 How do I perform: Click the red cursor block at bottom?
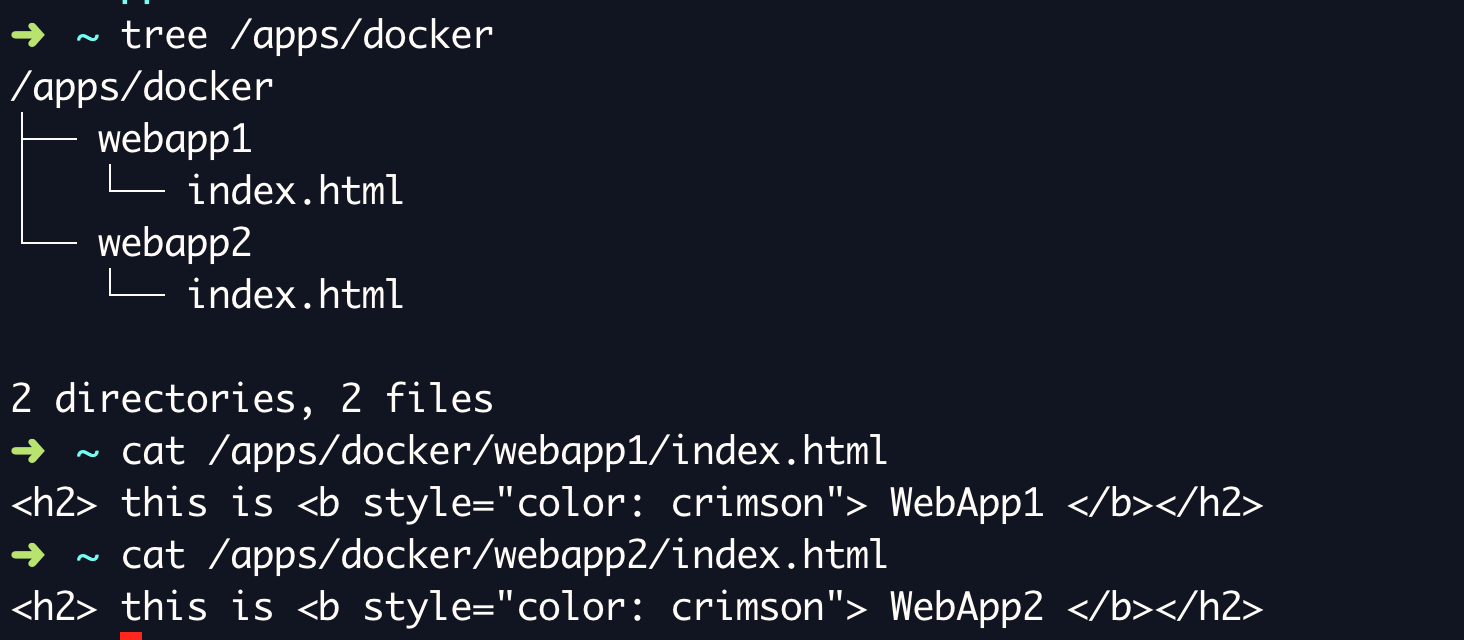(131, 636)
